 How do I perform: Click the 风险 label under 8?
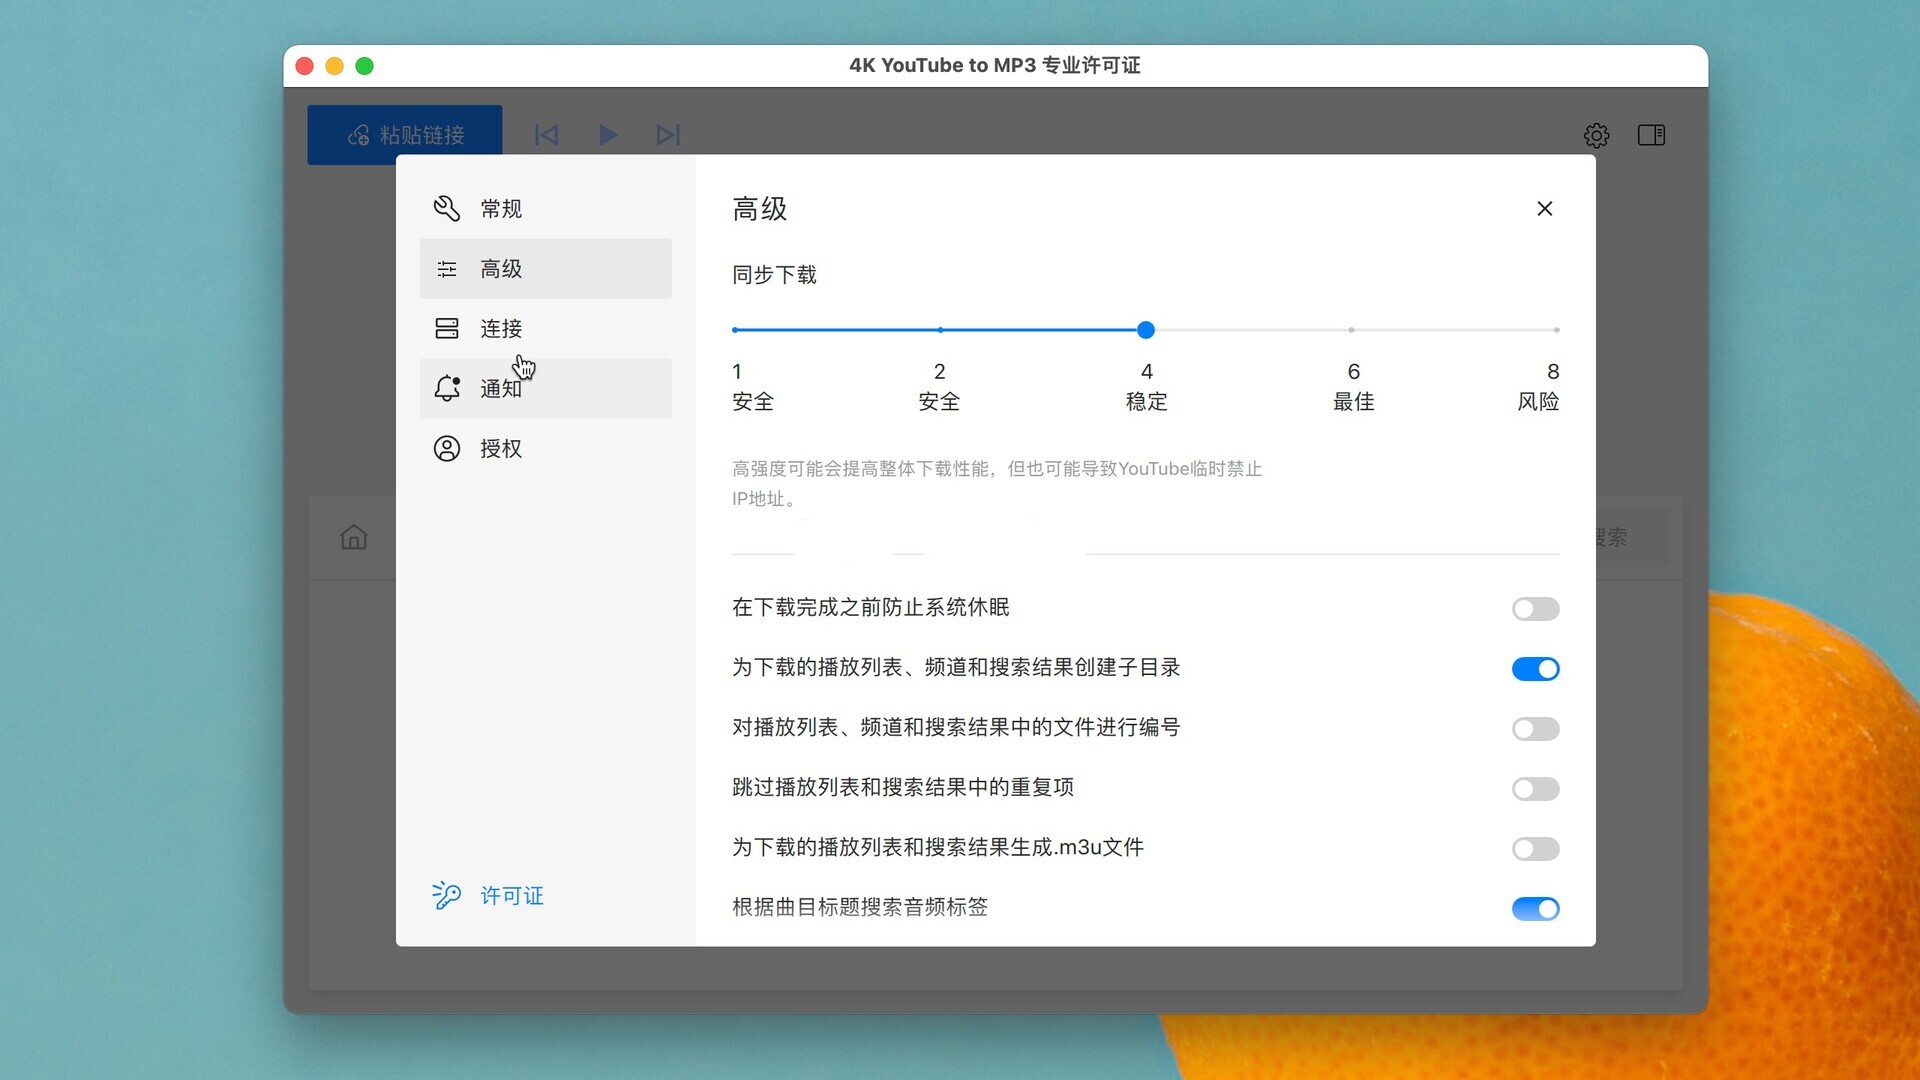pos(1538,402)
